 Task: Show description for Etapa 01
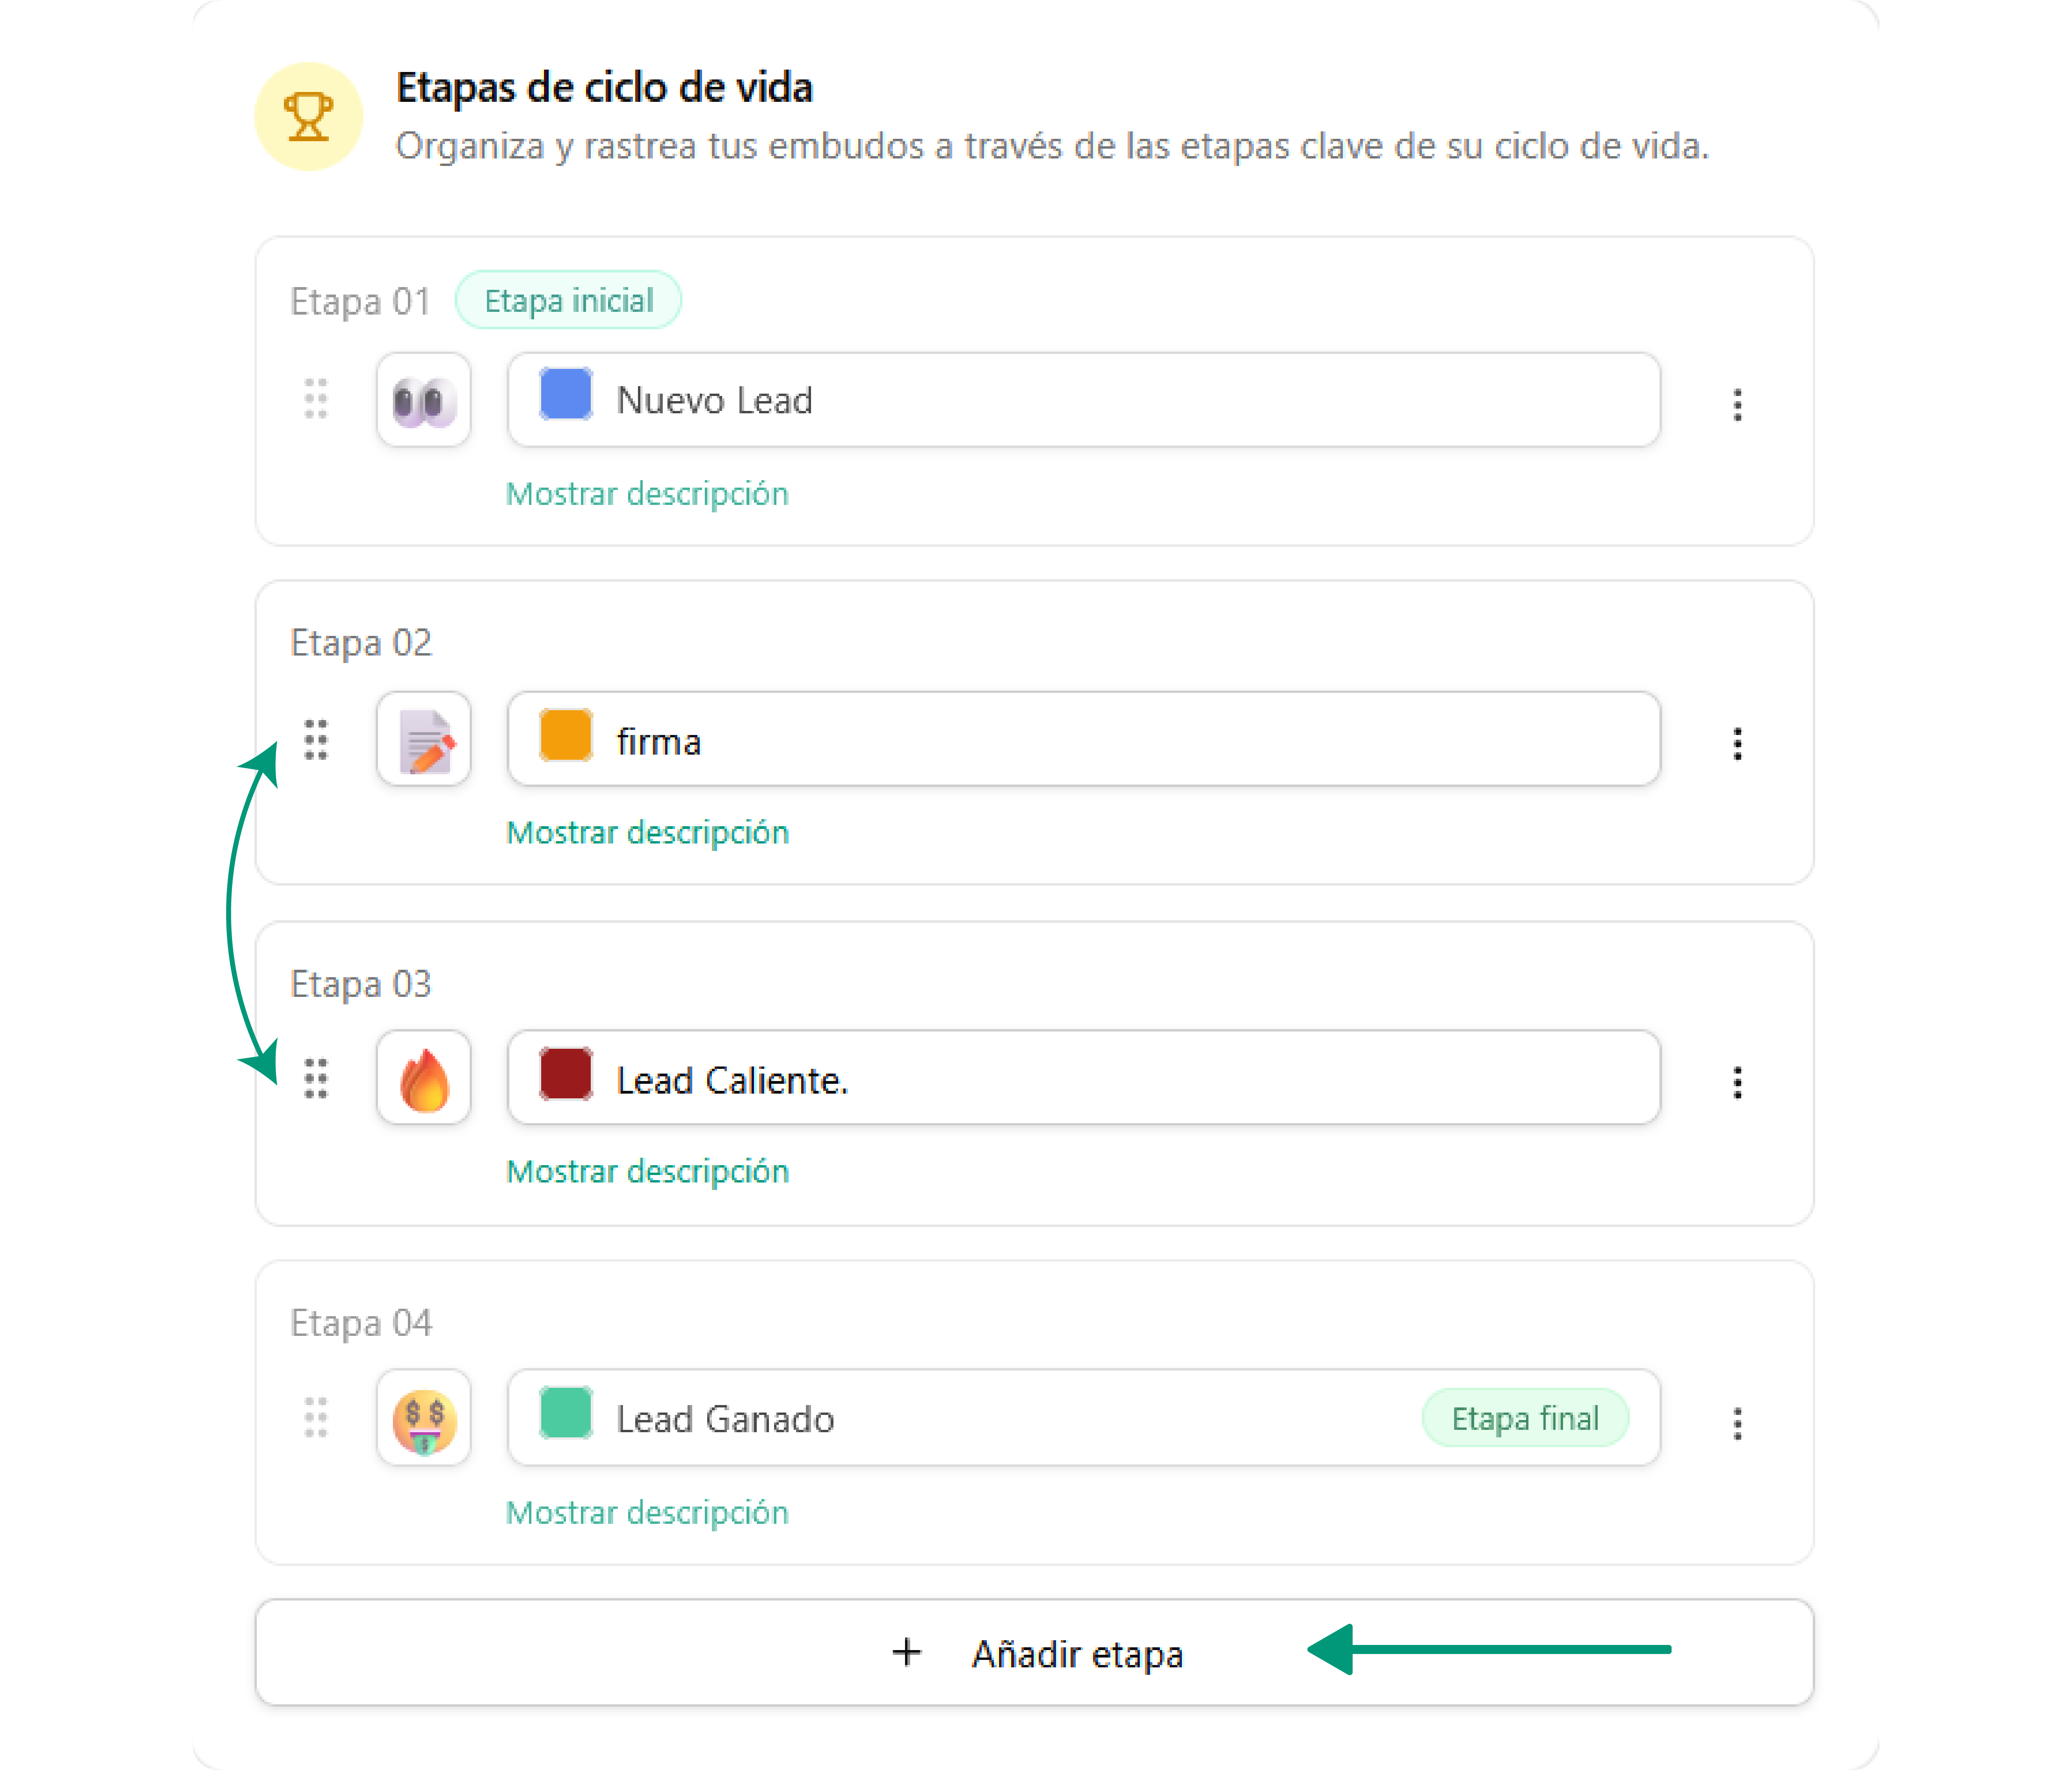pyautogui.click(x=647, y=494)
